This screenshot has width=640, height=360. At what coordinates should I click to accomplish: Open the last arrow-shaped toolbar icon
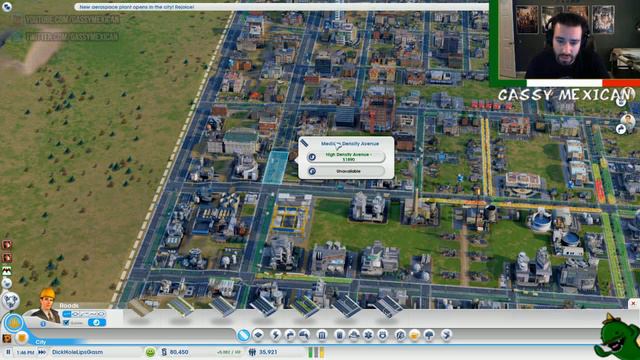pos(446,335)
